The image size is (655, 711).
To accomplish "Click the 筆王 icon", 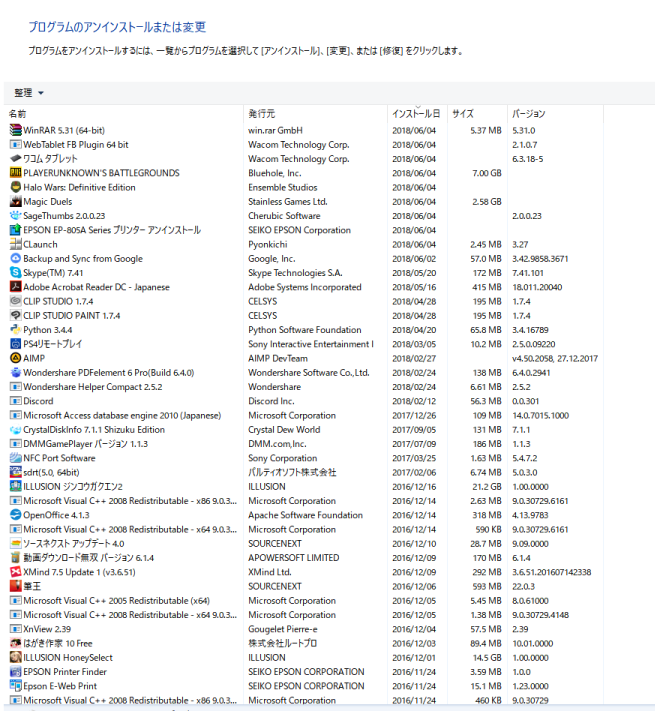I will coord(16,586).
